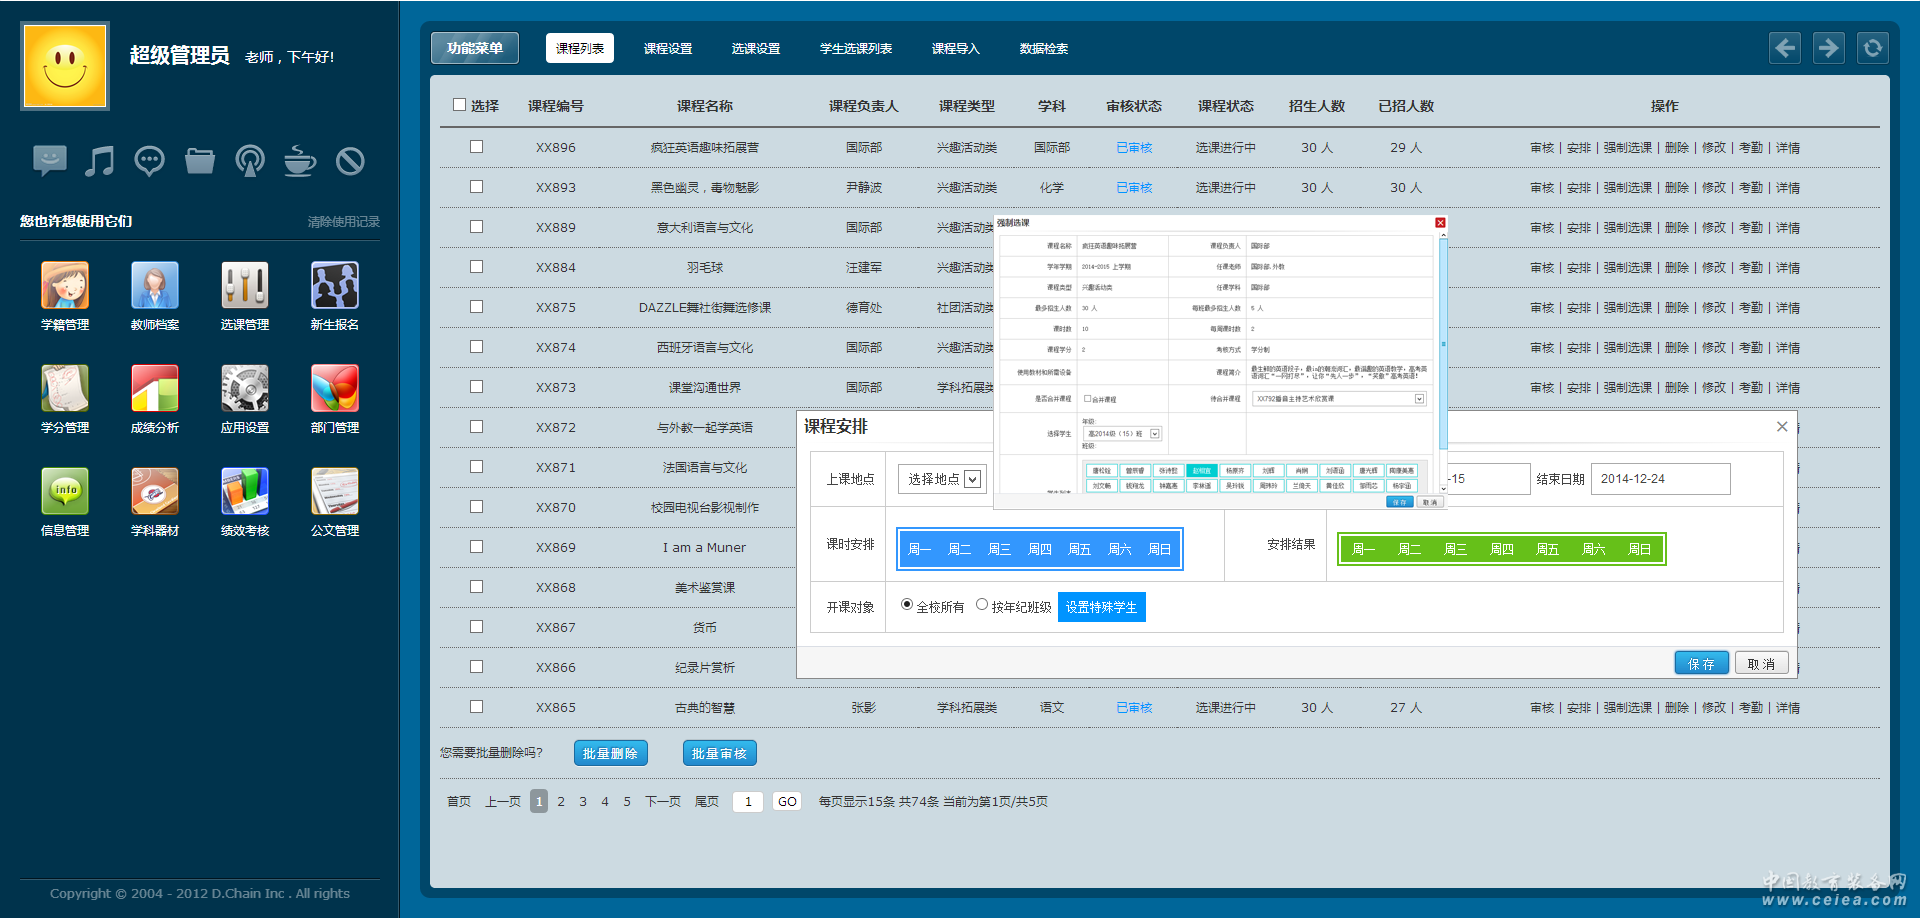Select the 按年纪班级 radio button

[982, 605]
